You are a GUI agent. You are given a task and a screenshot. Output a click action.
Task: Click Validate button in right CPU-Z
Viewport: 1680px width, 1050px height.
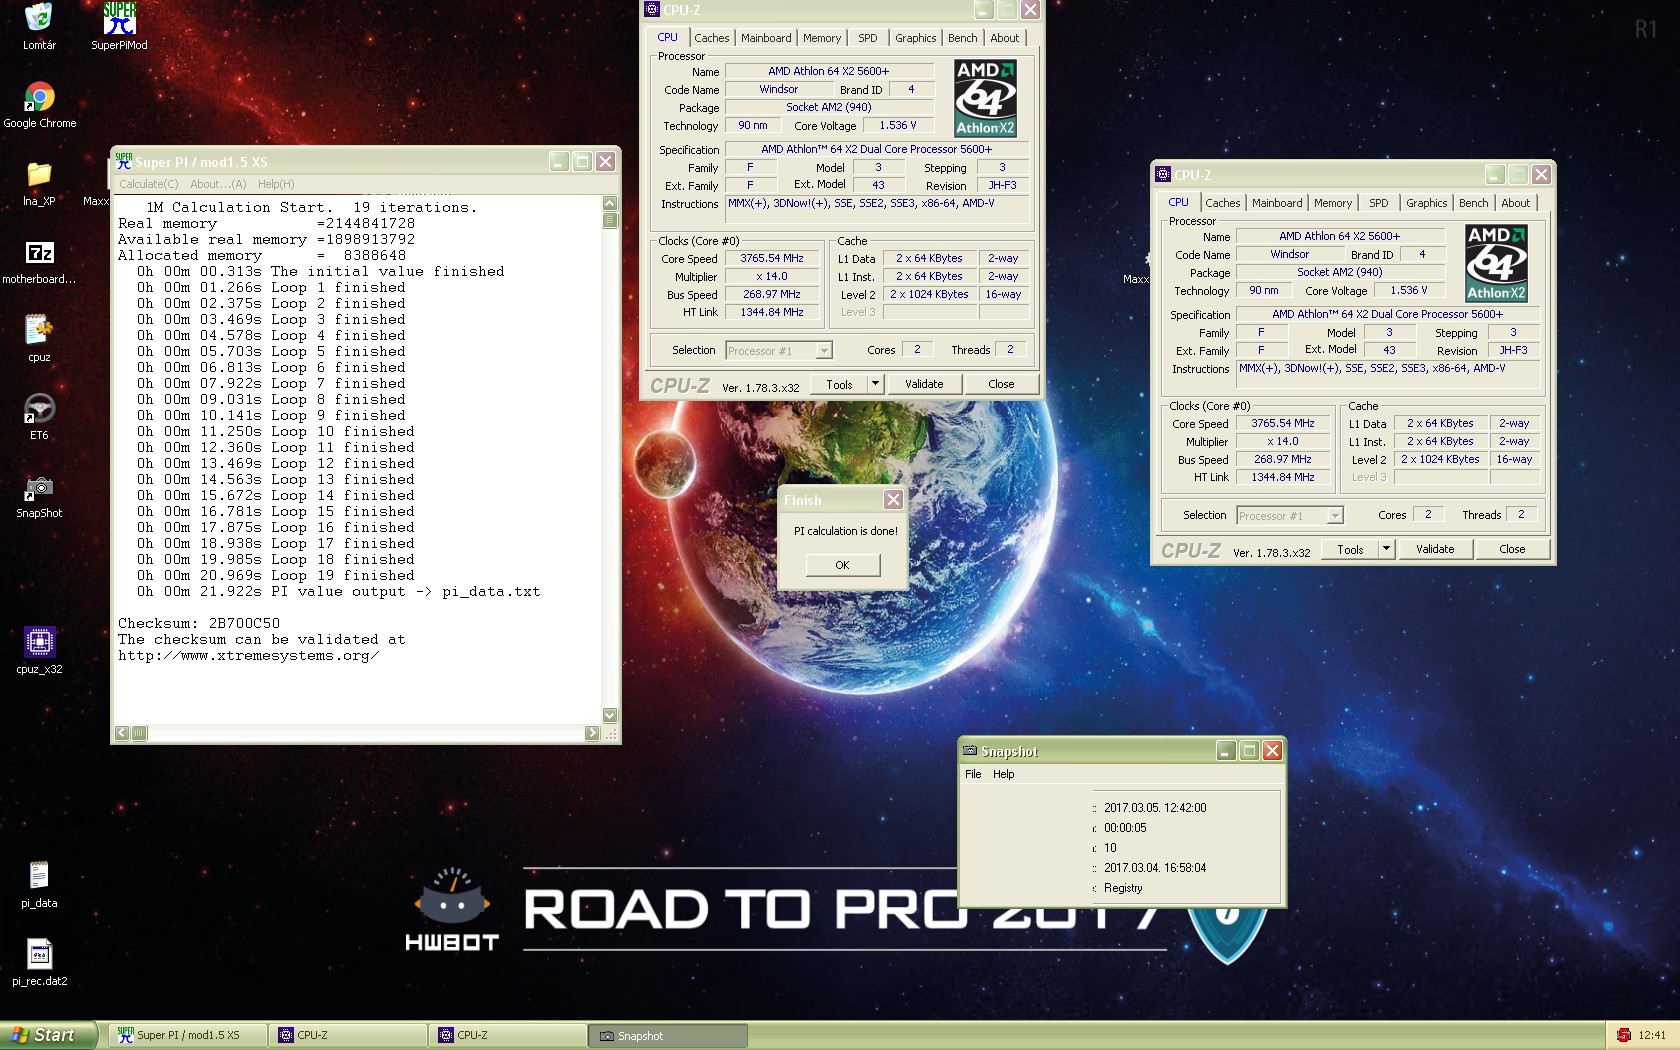pyautogui.click(x=1435, y=549)
